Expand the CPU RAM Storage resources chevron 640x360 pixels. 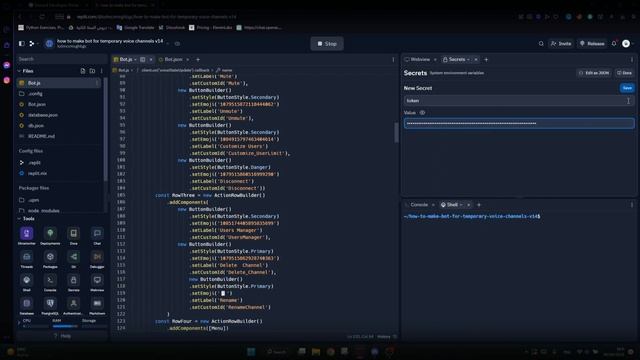pos(19,323)
